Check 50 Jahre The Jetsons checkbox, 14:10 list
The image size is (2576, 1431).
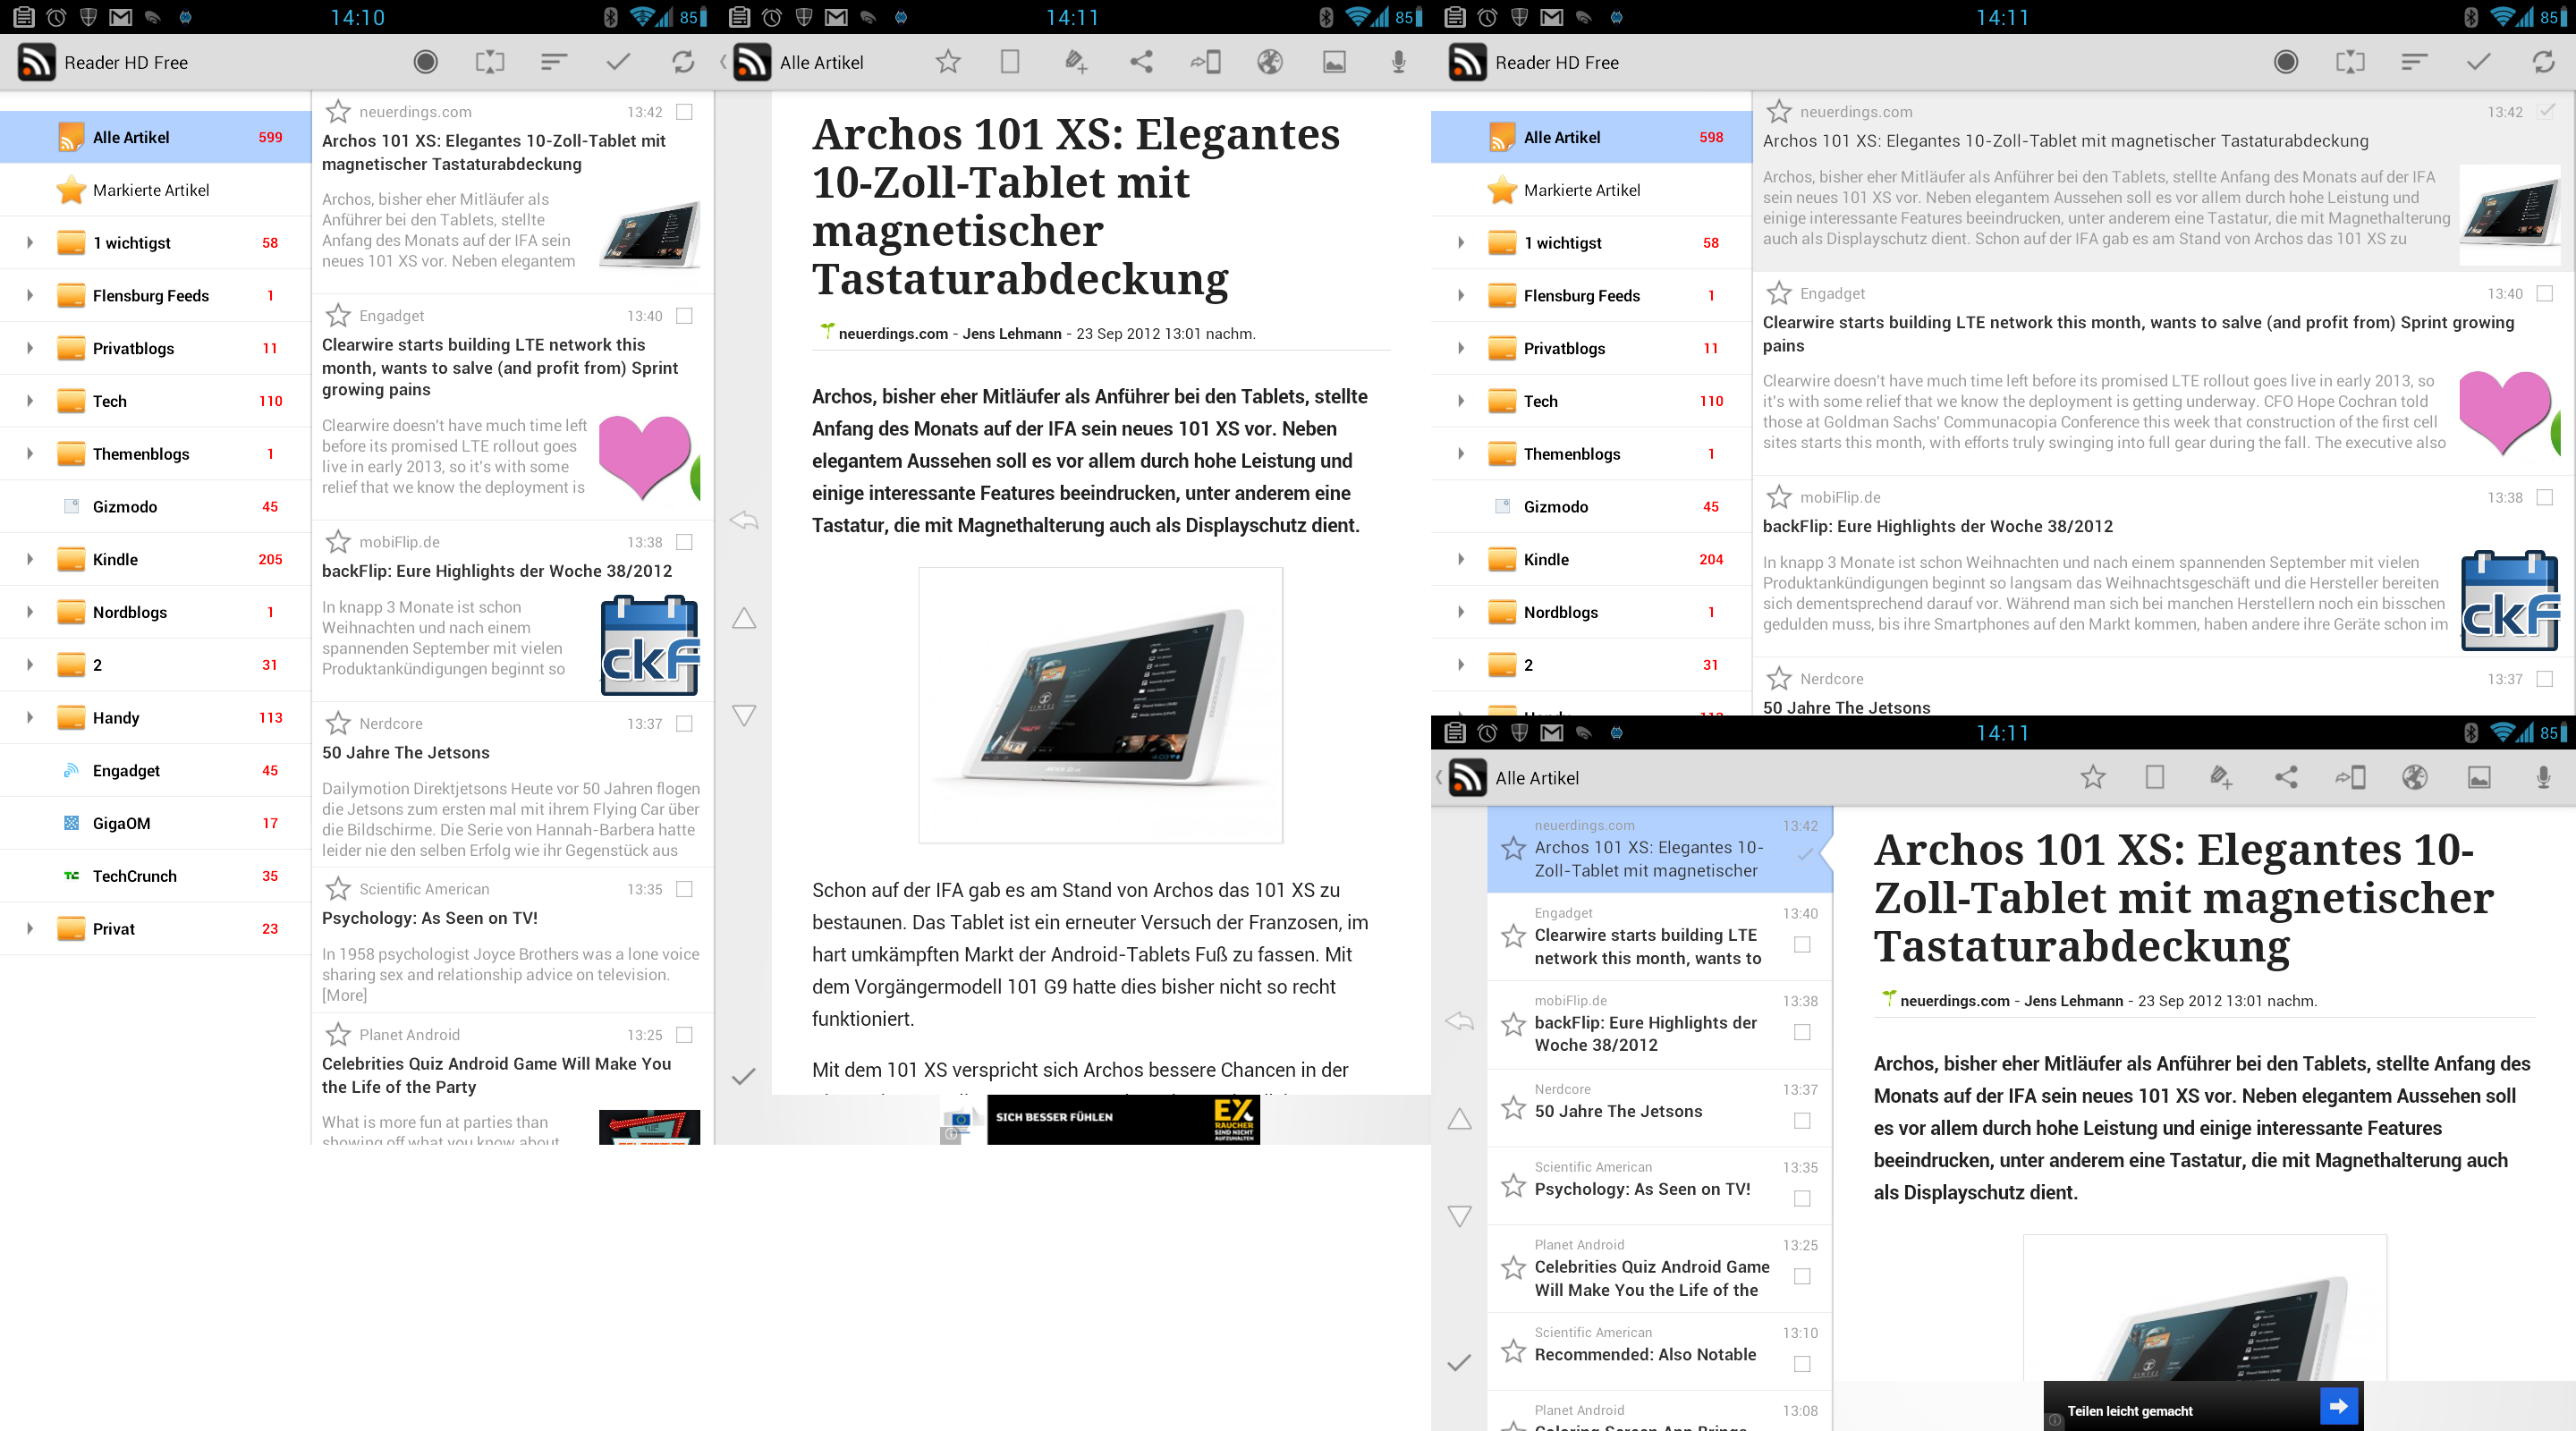pos(684,723)
